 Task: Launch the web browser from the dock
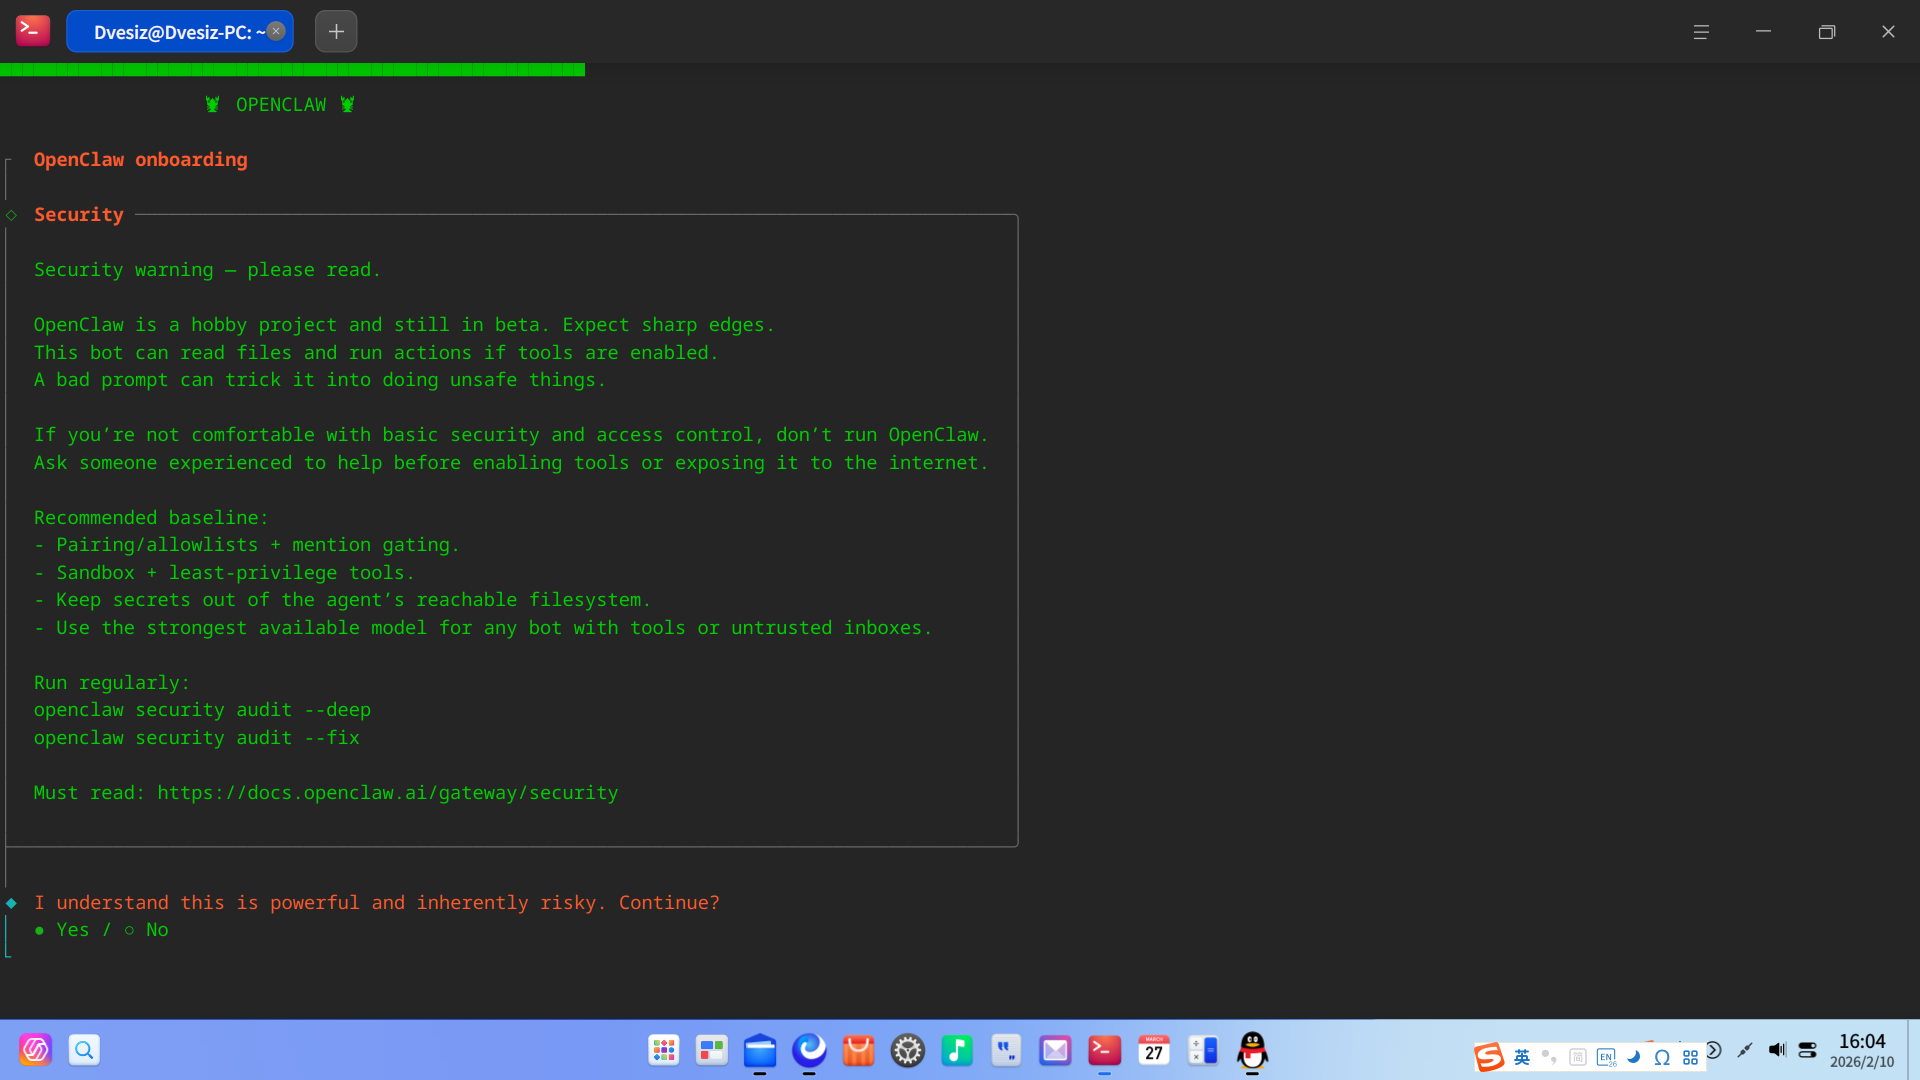(x=809, y=1050)
